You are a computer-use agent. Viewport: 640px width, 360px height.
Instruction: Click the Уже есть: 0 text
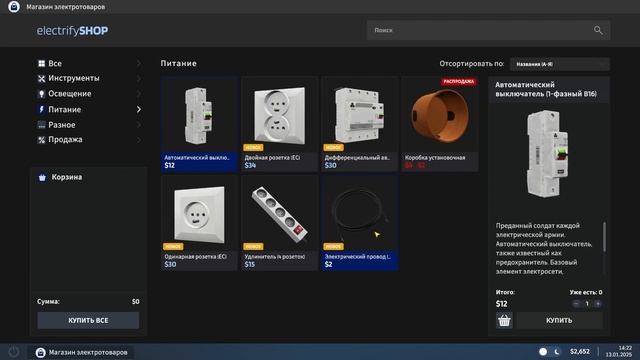pyautogui.click(x=586, y=292)
